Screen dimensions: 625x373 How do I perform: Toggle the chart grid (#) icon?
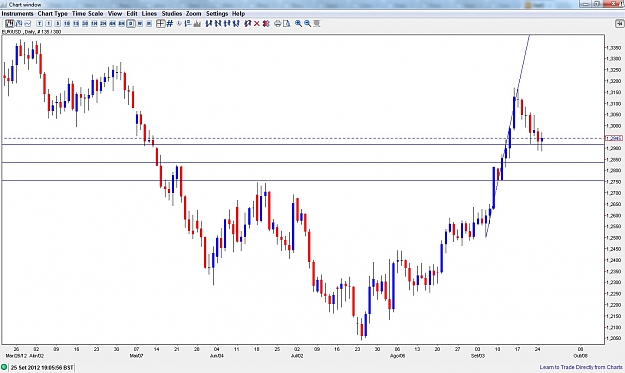[169, 24]
